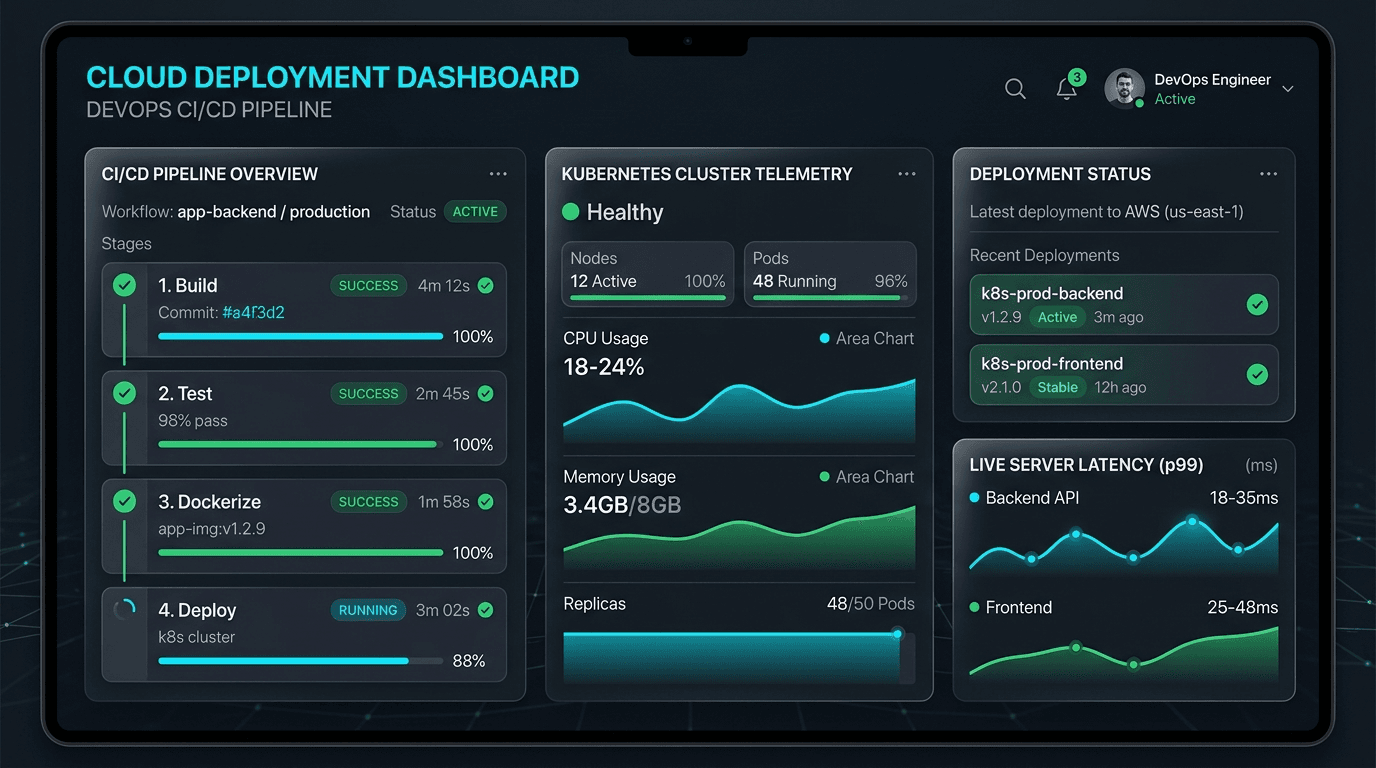The height and width of the screenshot is (768, 1376).
Task: Click check icon beside Dockerize 1m 58s
Action: coord(486,502)
